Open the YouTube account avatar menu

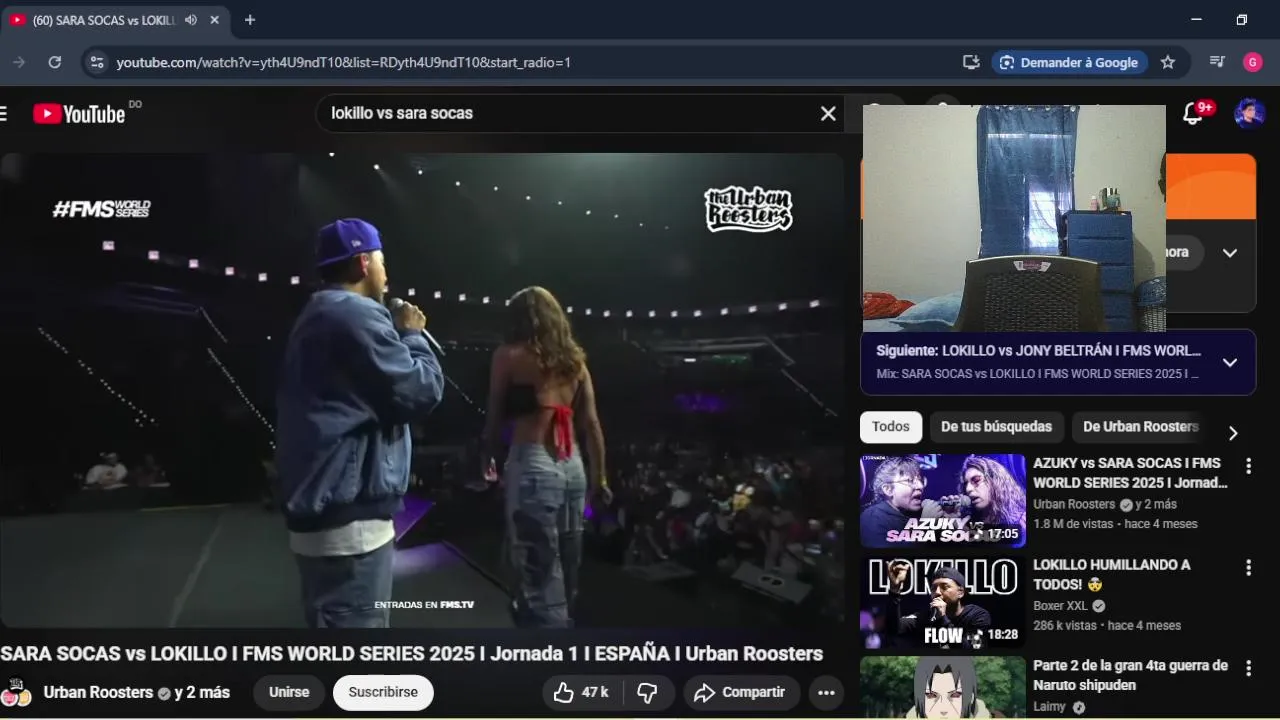pos(1250,114)
